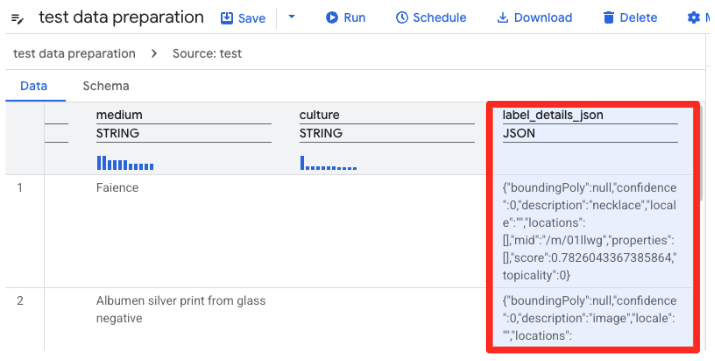Click the Delete trash icon
The image size is (715, 361).
click(x=609, y=18)
